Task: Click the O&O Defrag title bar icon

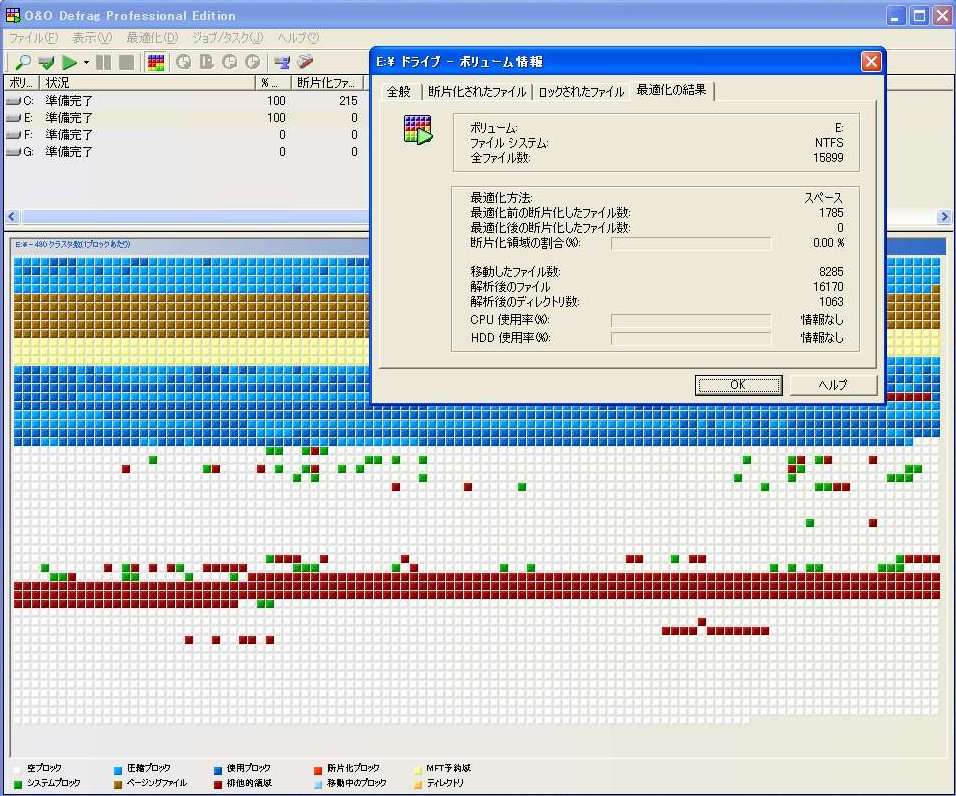Action: (x=12, y=15)
